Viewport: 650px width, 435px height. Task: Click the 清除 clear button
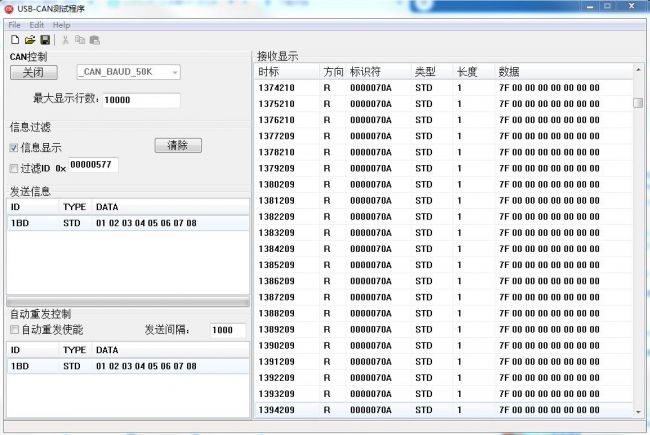coord(178,145)
